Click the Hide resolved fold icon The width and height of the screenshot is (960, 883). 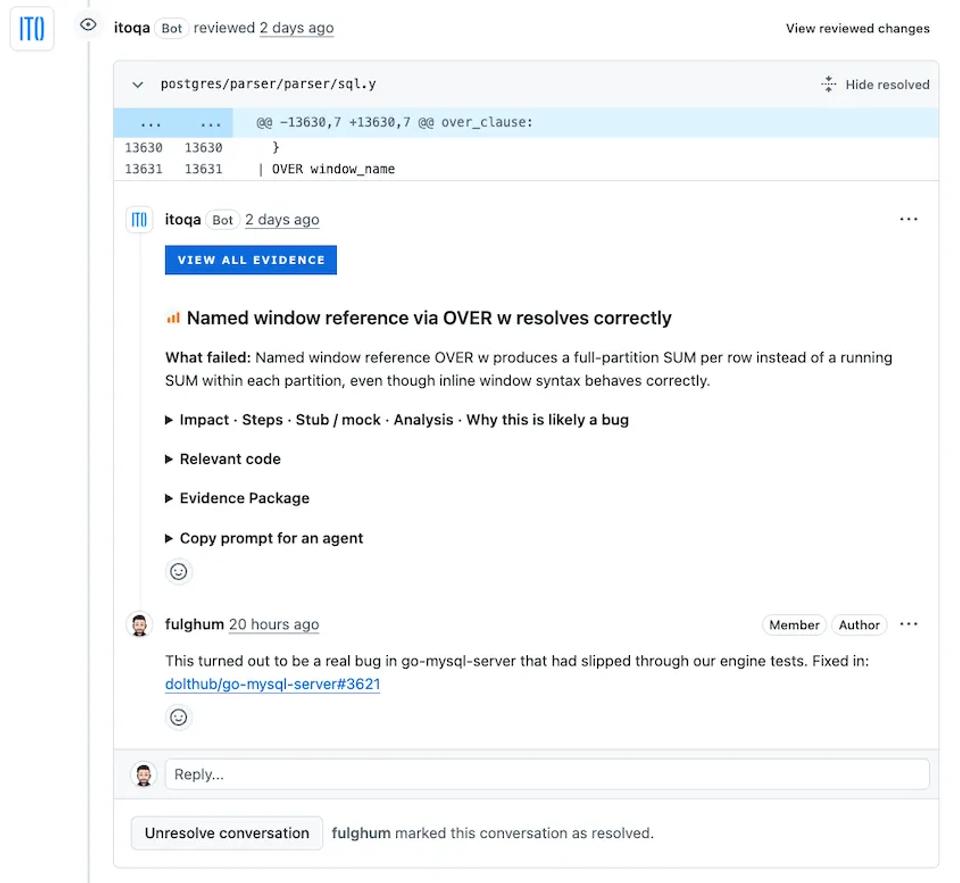pyautogui.click(x=828, y=84)
